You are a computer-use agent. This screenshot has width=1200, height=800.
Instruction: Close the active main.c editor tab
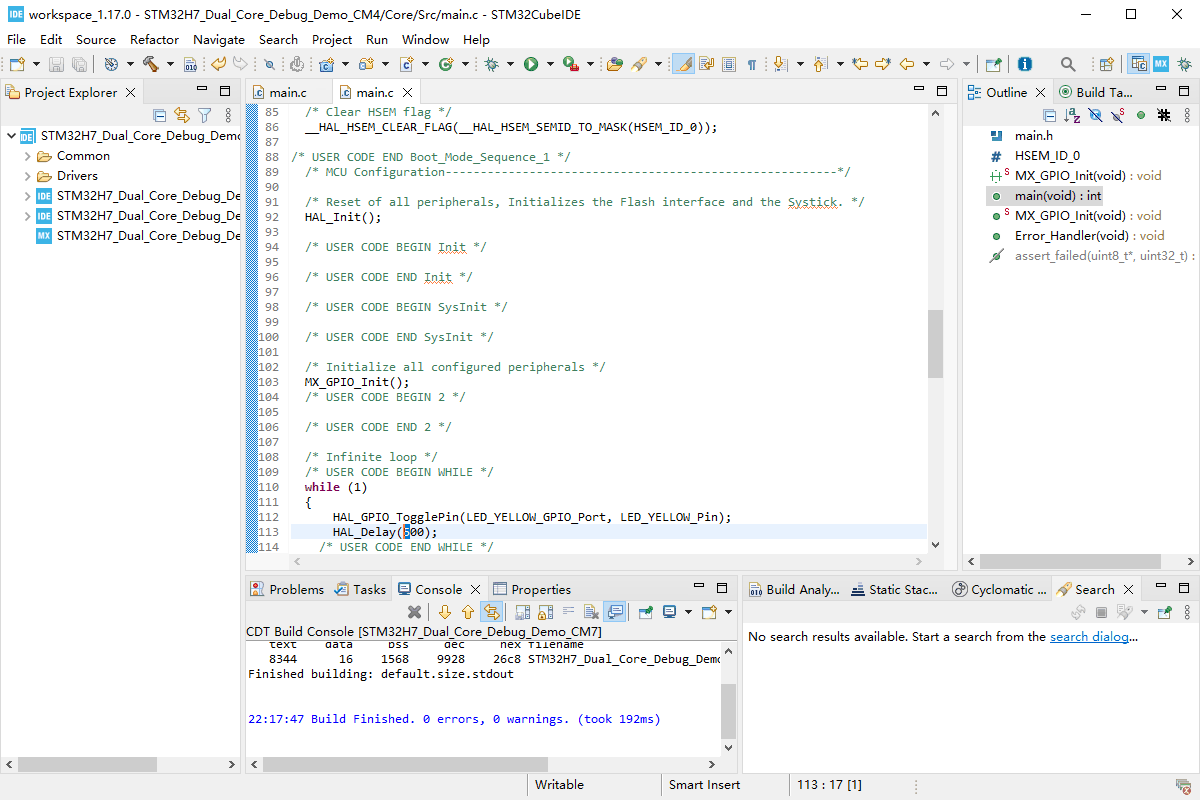click(406, 92)
